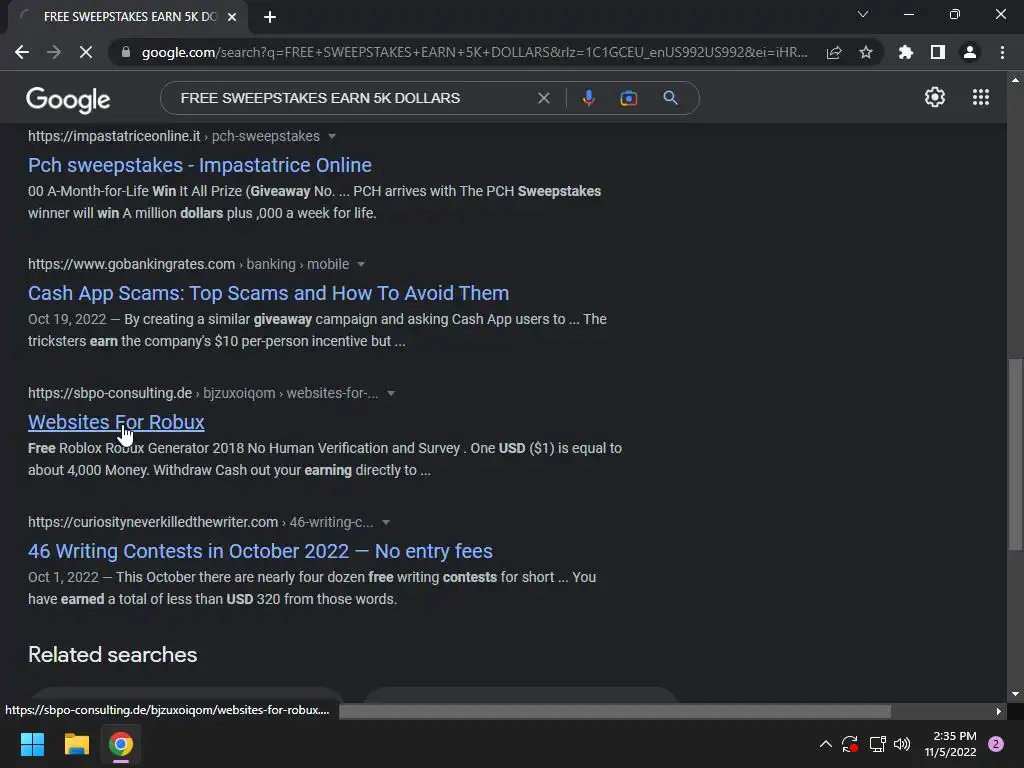
Task: Go to the Google homepage logo
Action: coord(68,99)
